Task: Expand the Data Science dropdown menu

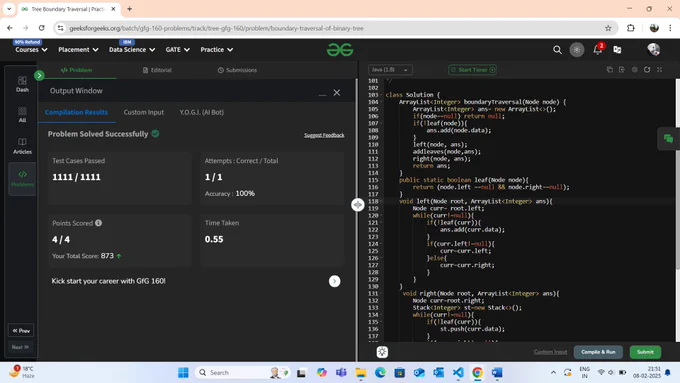Action: (x=132, y=50)
